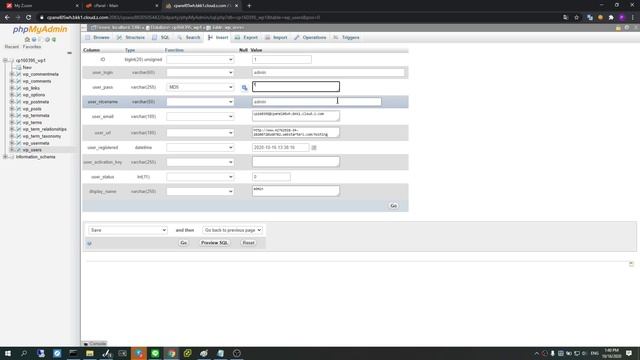
Task: Collapse all navigation tree icon
Action: click(x=69, y=53)
